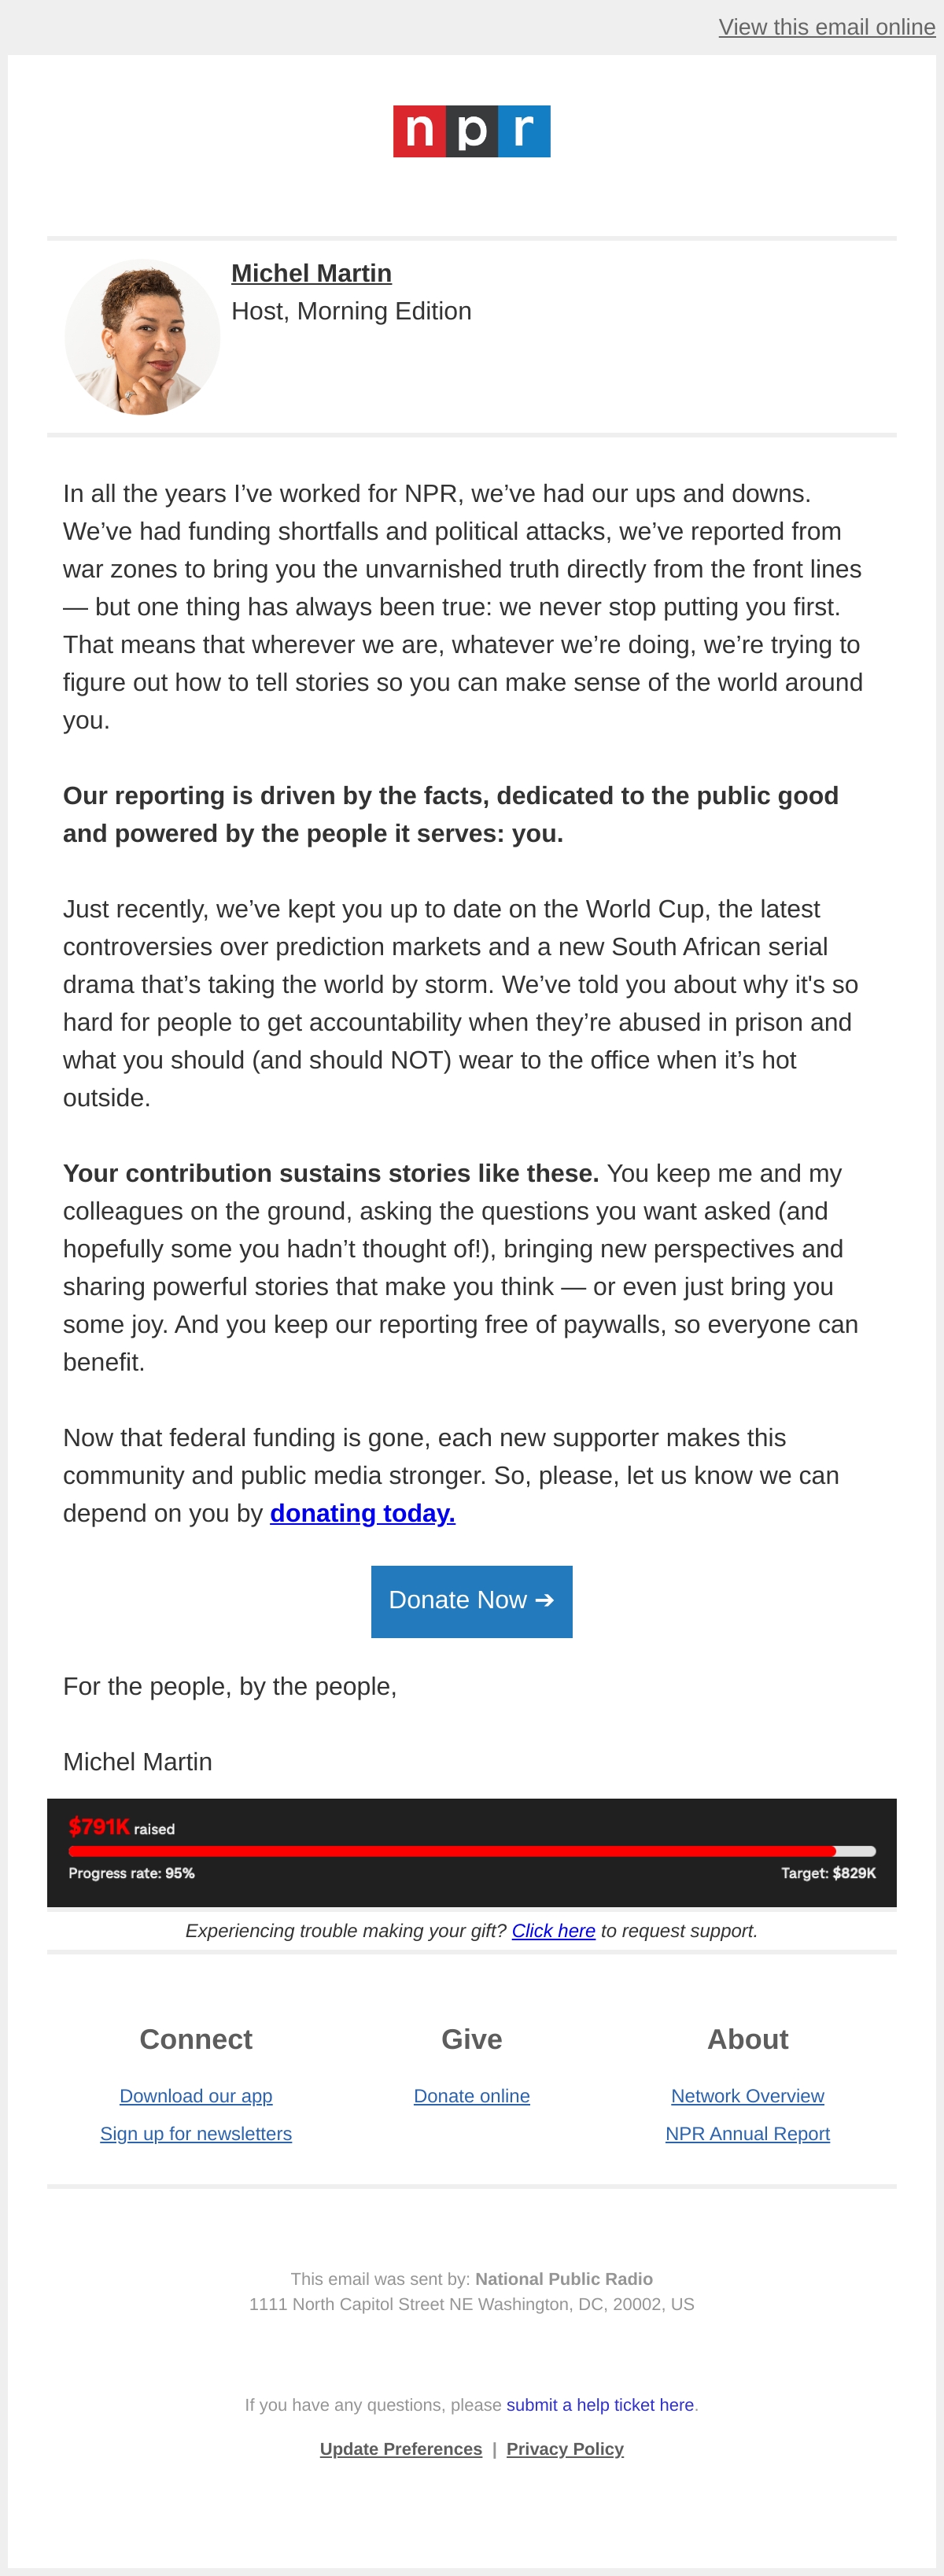Open Sign up for newsletters link
Image resolution: width=944 pixels, height=2576 pixels.
click(x=196, y=2133)
